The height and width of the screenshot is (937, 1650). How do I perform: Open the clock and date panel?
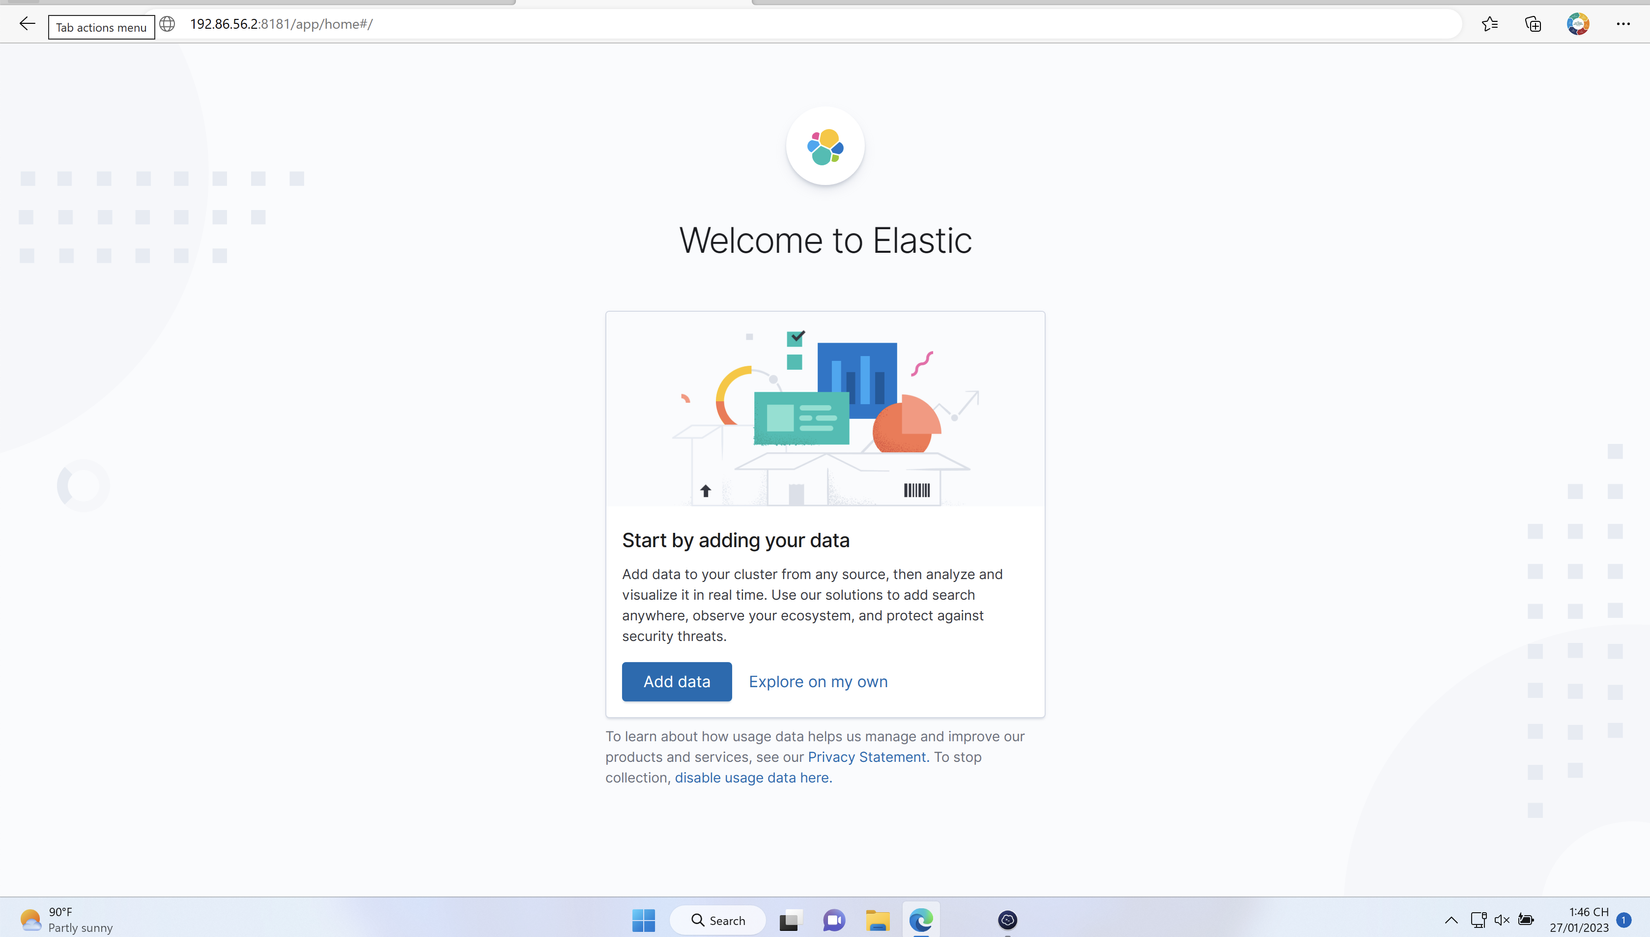(x=1580, y=920)
